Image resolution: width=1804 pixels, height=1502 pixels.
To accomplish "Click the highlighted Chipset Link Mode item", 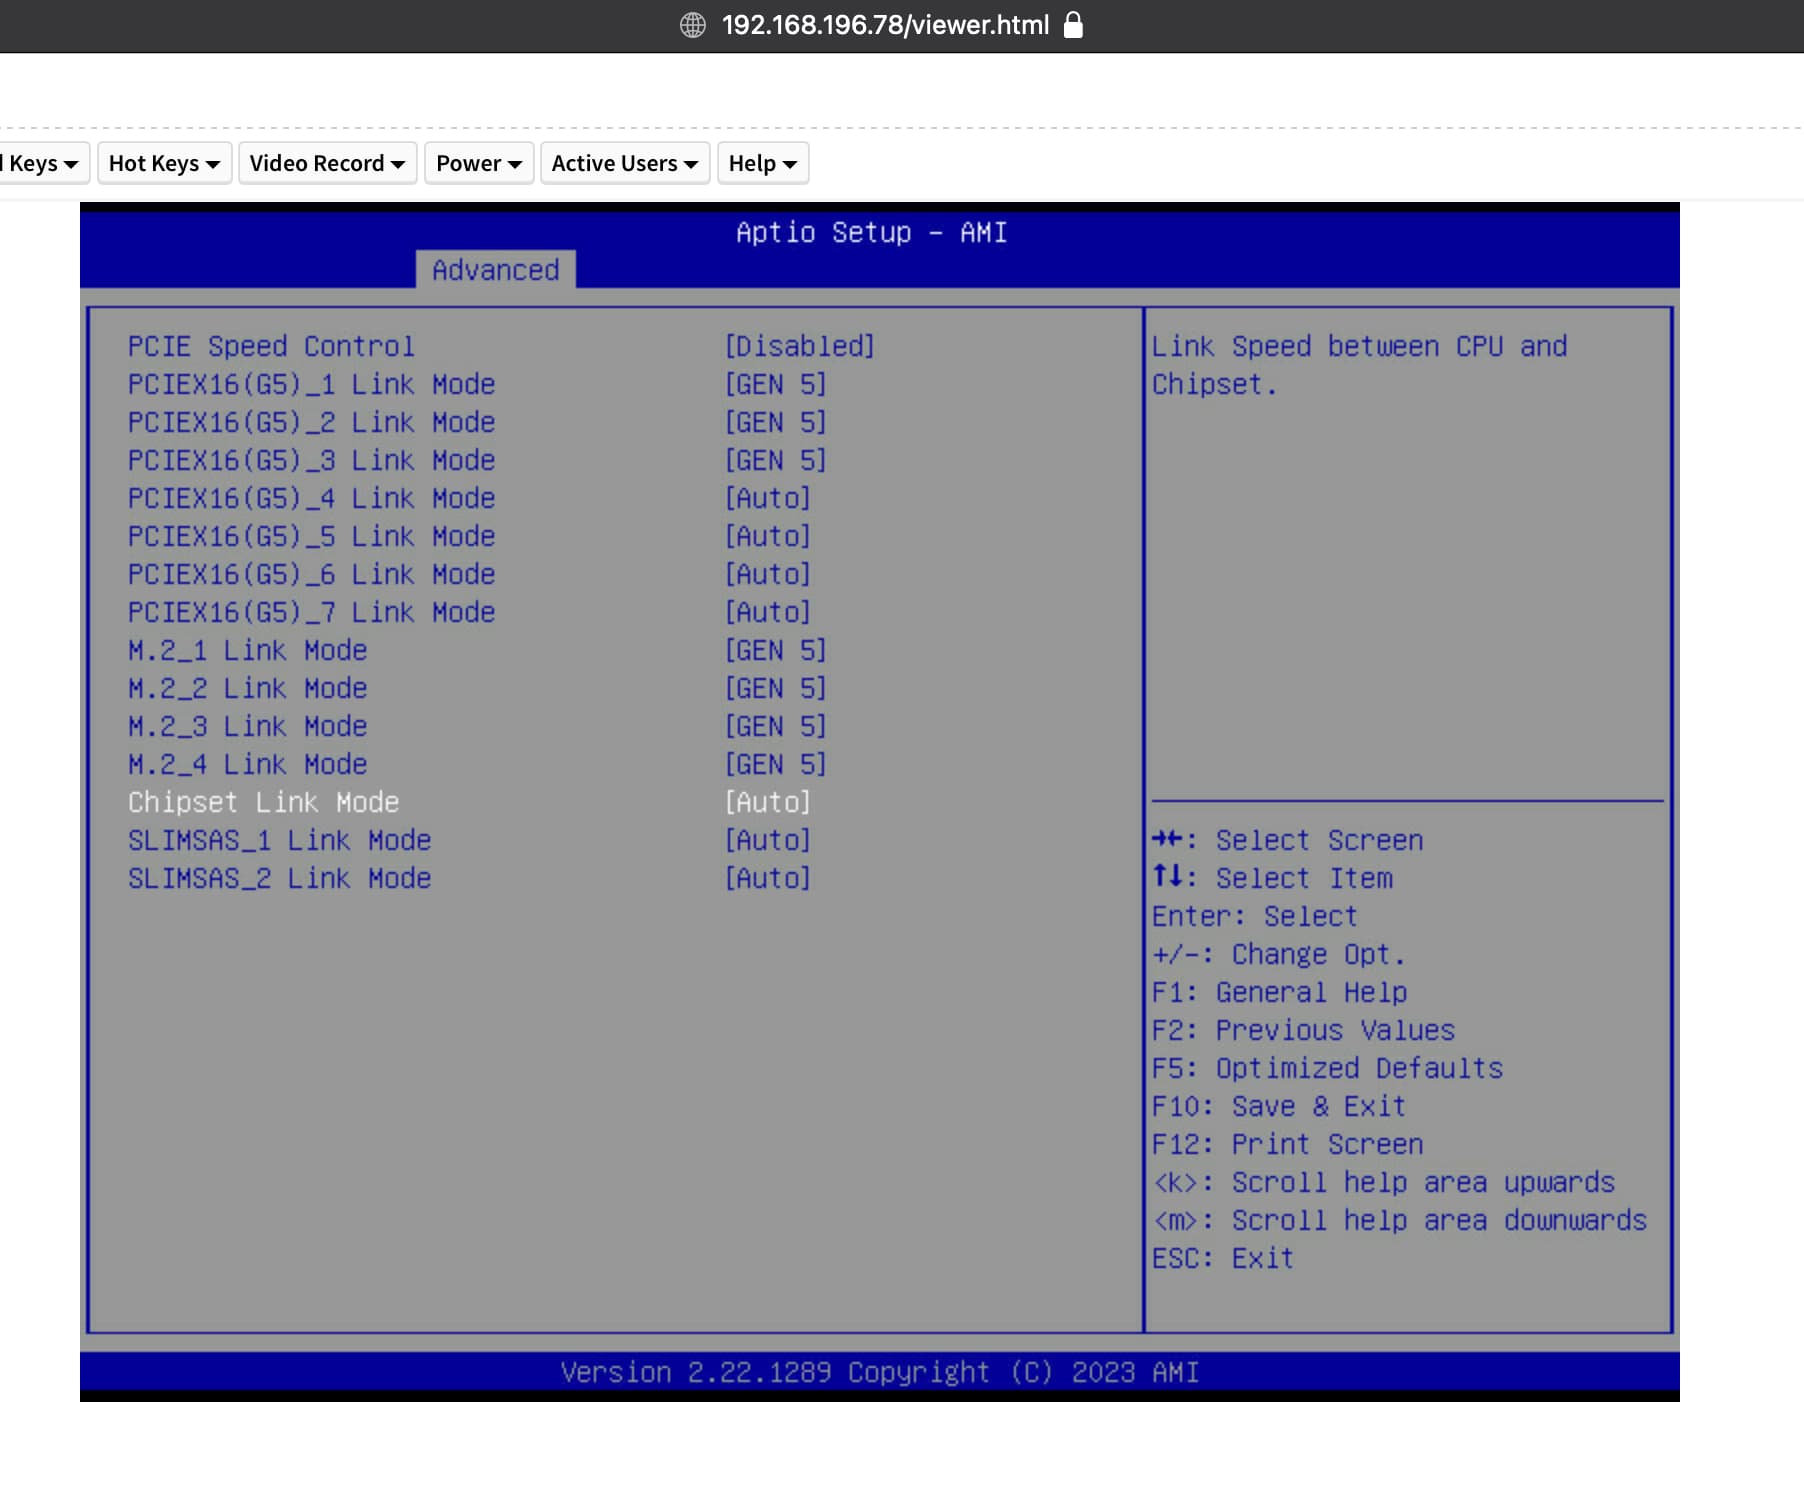I will (x=263, y=802).
